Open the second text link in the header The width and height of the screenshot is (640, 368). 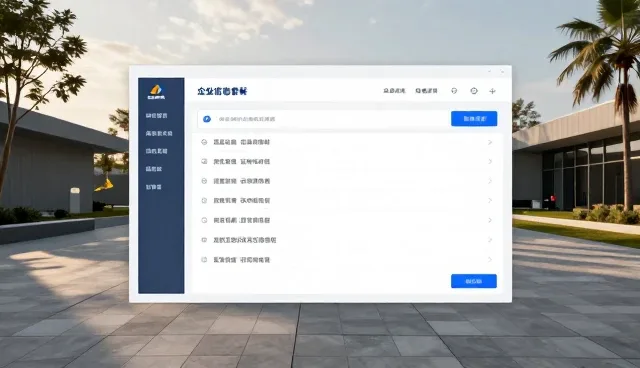pyautogui.click(x=426, y=91)
